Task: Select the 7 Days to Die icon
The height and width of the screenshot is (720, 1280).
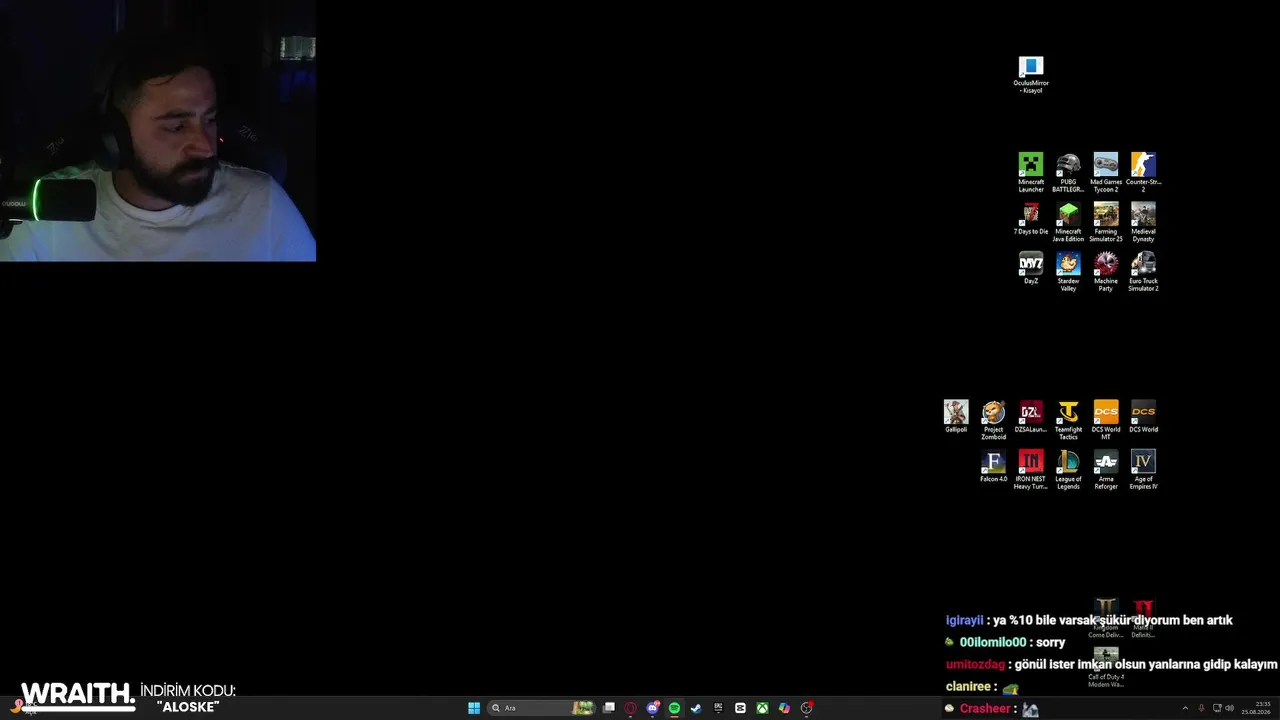Action: click(x=1031, y=219)
